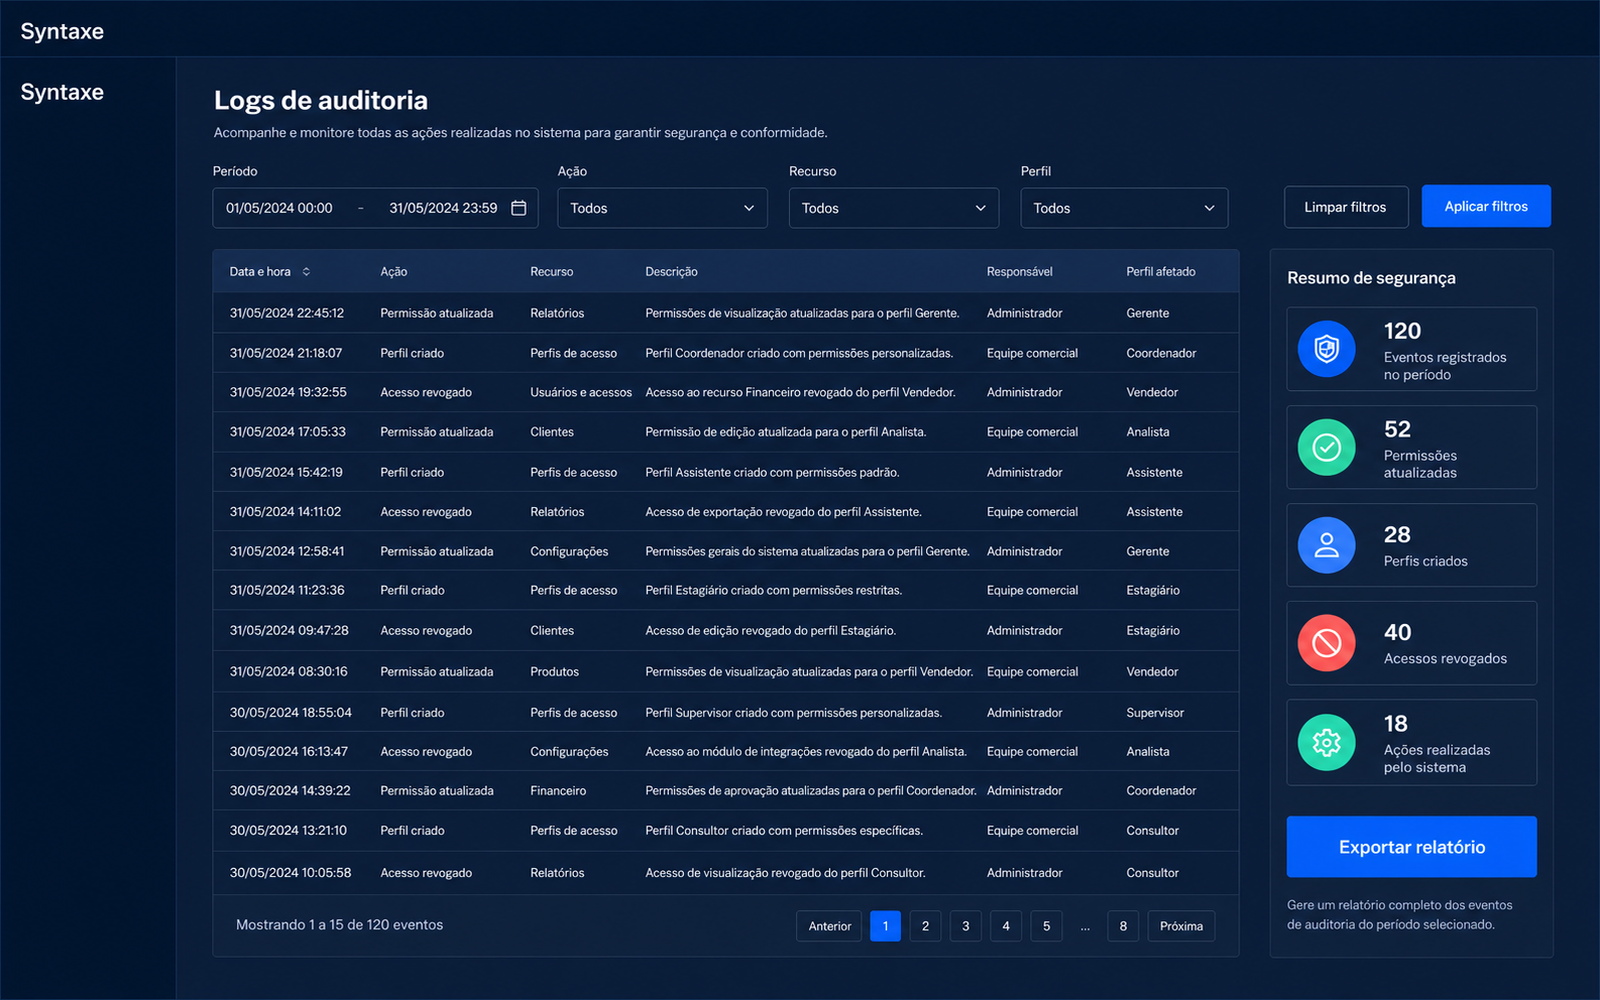Image resolution: width=1600 pixels, height=1000 pixels.
Task: Click the gear icon for Ações realizadas
Action: click(1326, 742)
